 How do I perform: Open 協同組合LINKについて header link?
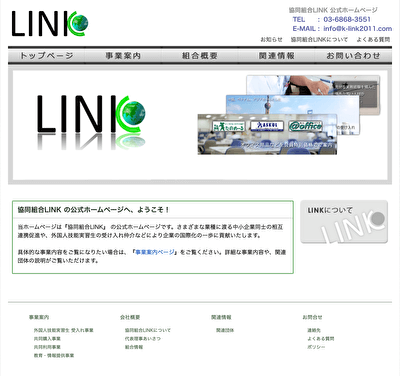[x=319, y=39]
